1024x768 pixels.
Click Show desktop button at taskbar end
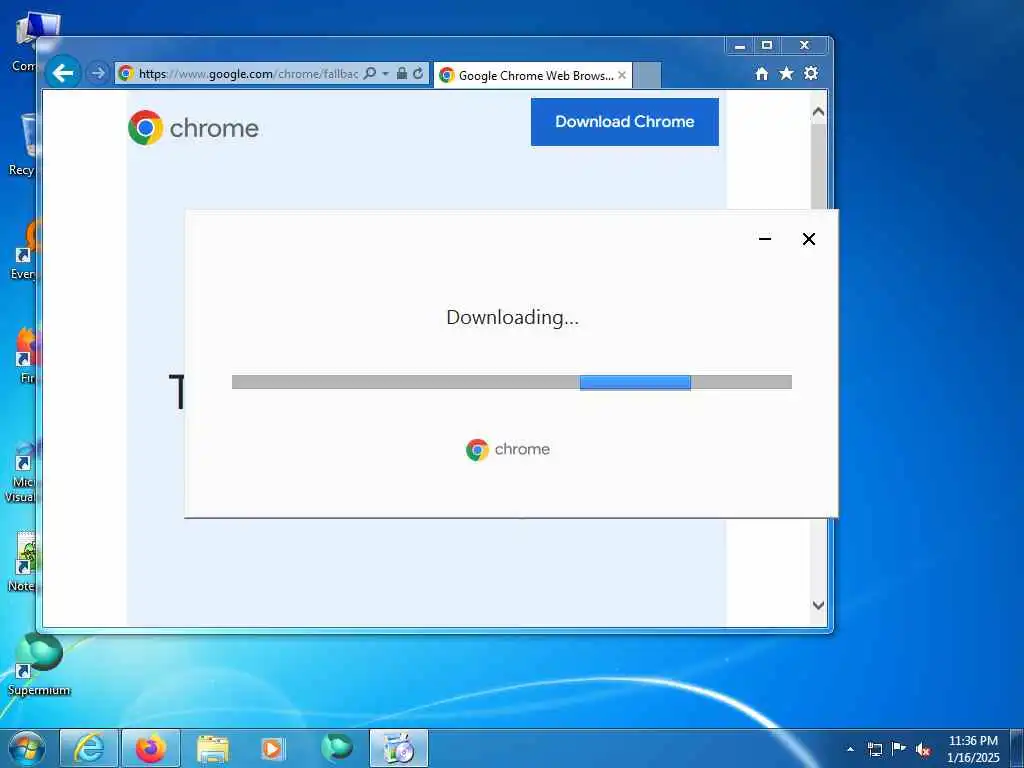pos(1017,748)
